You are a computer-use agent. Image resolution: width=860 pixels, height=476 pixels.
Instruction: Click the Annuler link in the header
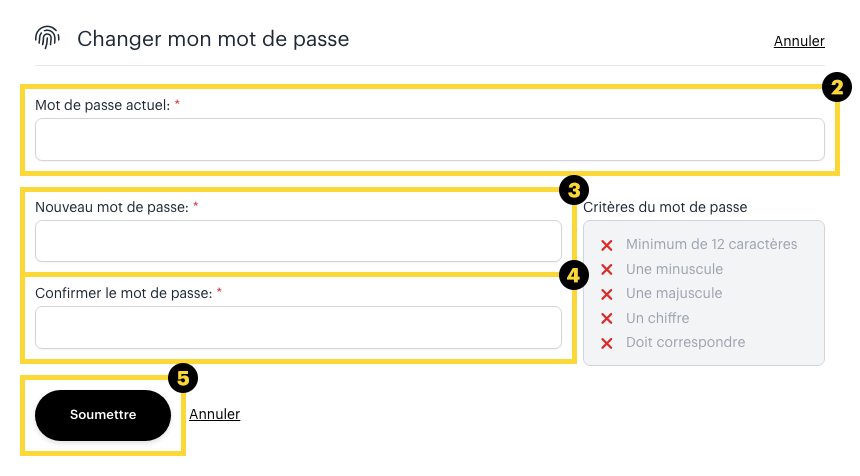pyautogui.click(x=799, y=41)
